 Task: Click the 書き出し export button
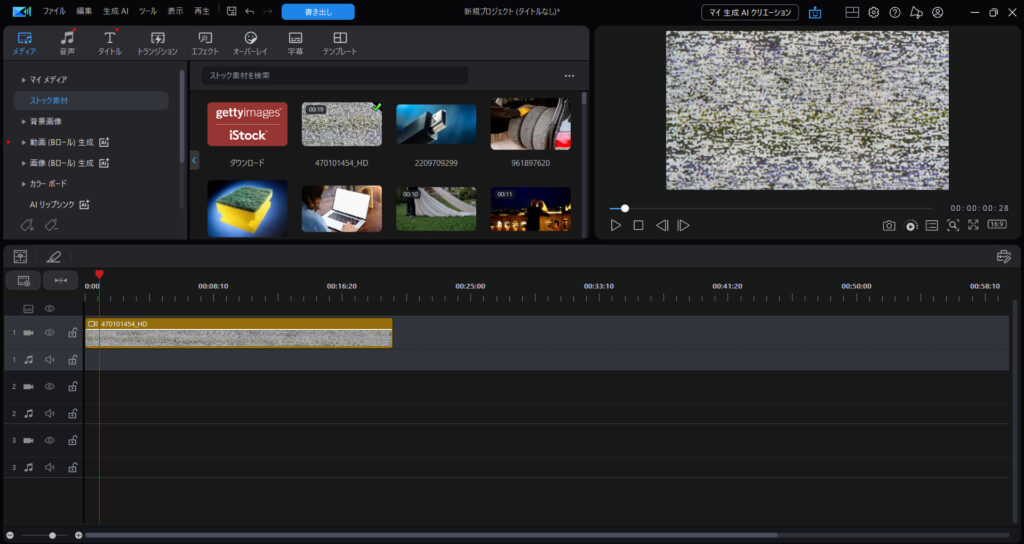click(x=317, y=12)
